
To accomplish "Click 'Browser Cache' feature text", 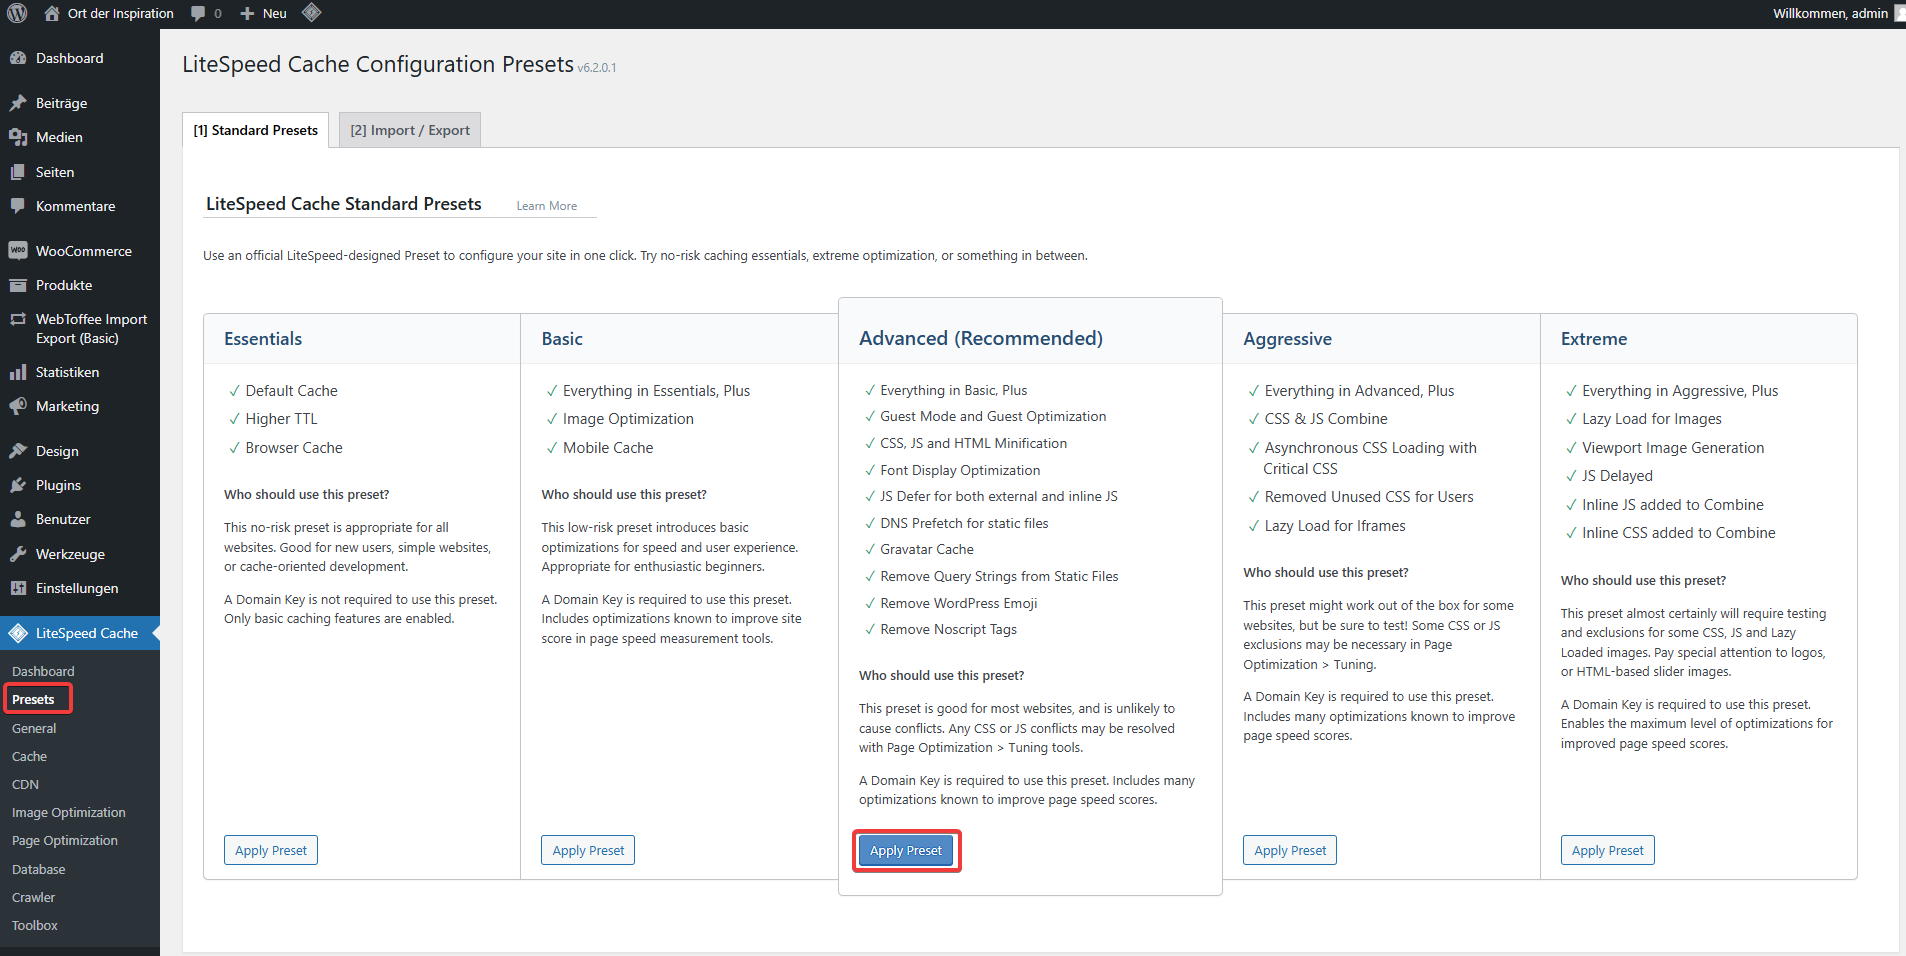I will click(x=294, y=448).
